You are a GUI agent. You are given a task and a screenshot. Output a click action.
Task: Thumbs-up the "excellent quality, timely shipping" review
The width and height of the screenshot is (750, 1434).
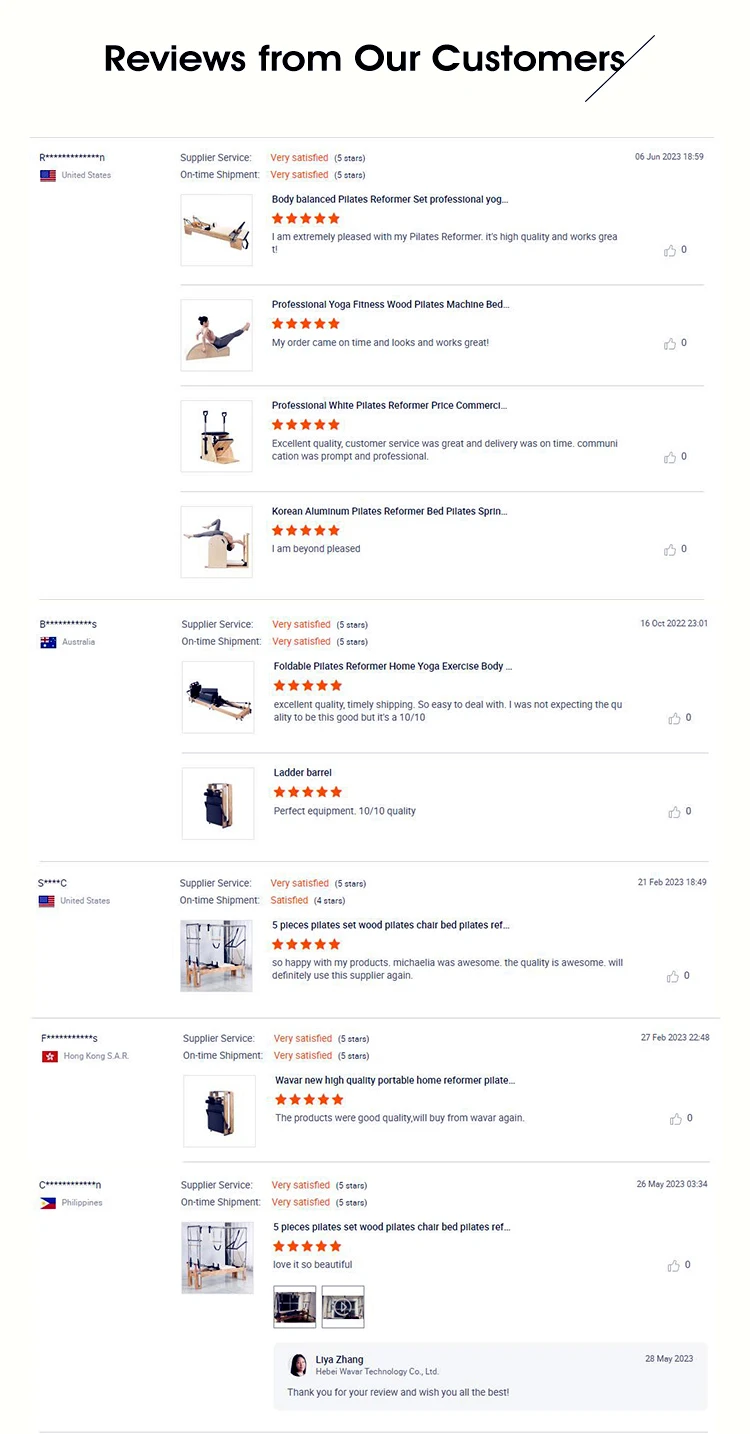[x=674, y=718]
